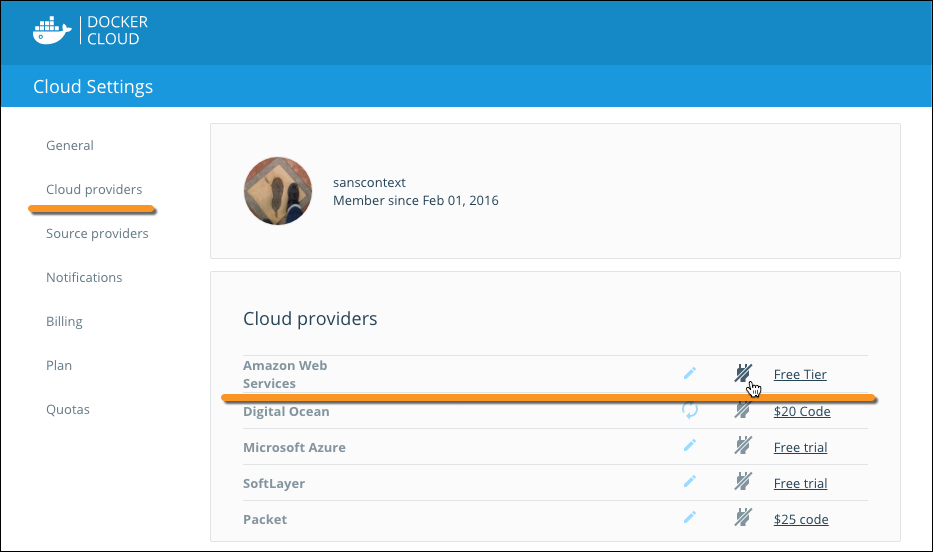Image resolution: width=933 pixels, height=552 pixels.
Task: Open the AWS Free Tier link
Action: (800, 375)
